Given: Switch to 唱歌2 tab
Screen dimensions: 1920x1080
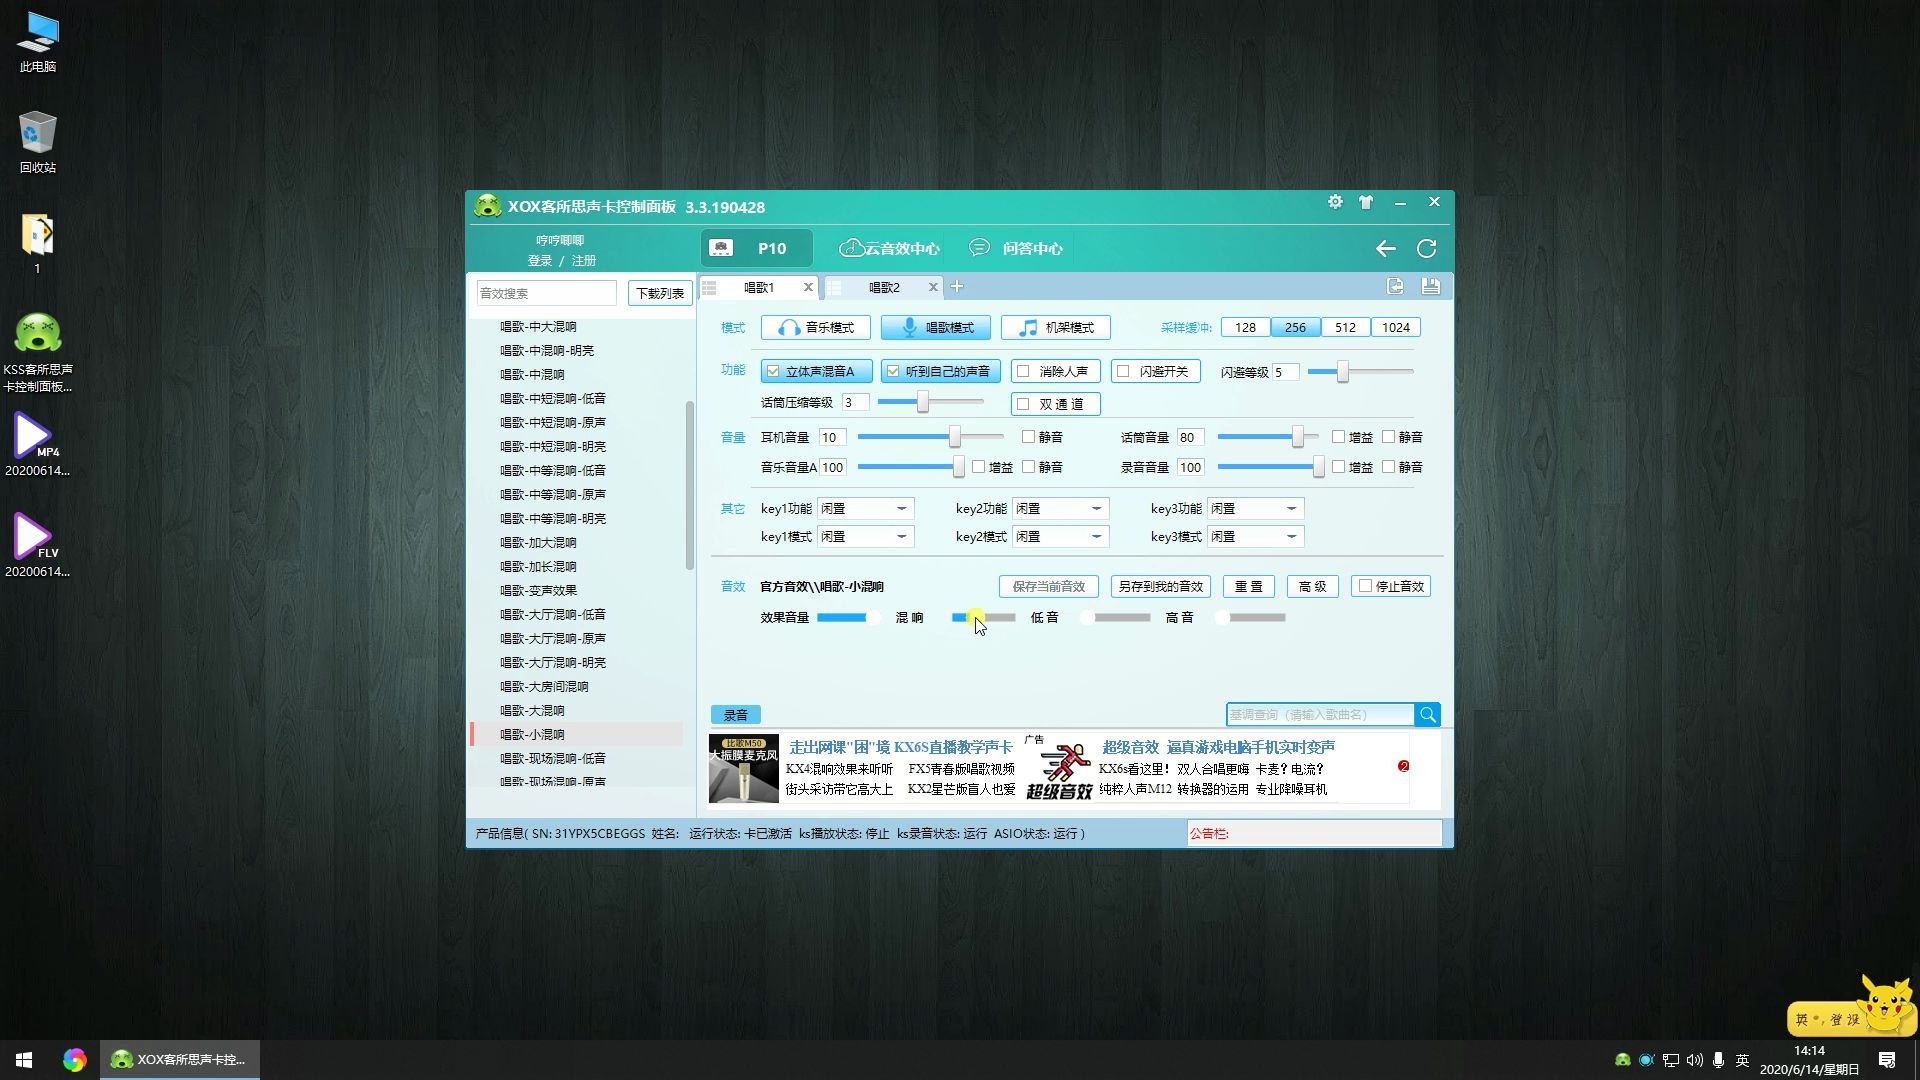Looking at the screenshot, I should (881, 286).
